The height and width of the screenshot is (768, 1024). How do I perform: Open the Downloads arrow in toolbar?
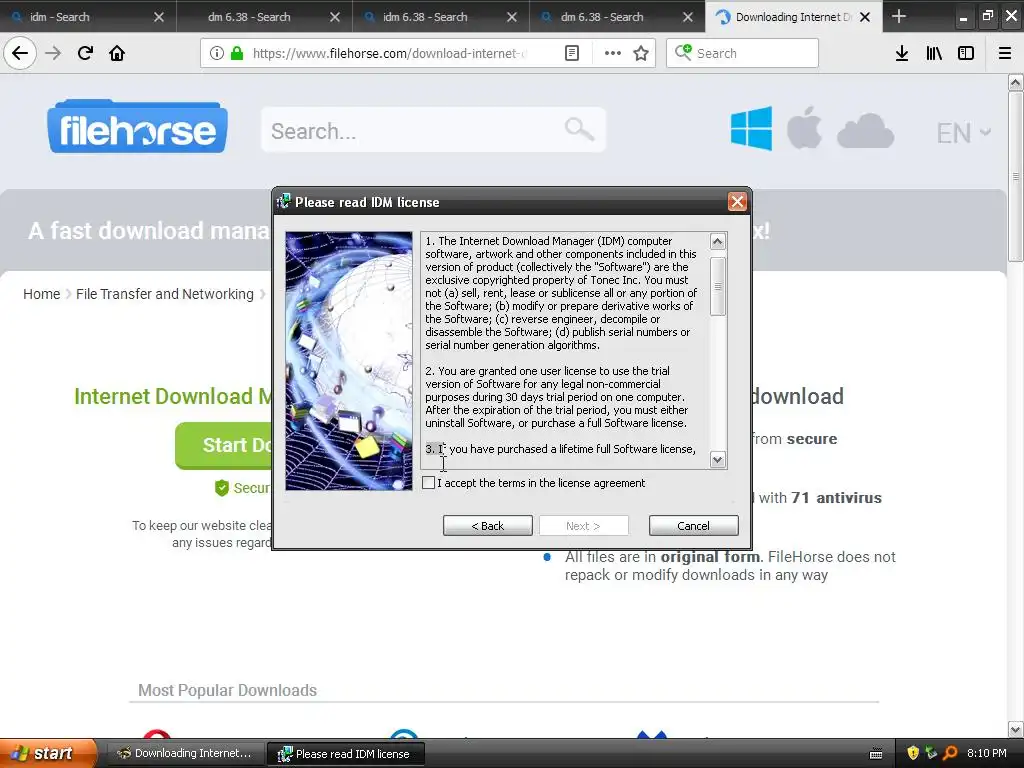coord(902,53)
